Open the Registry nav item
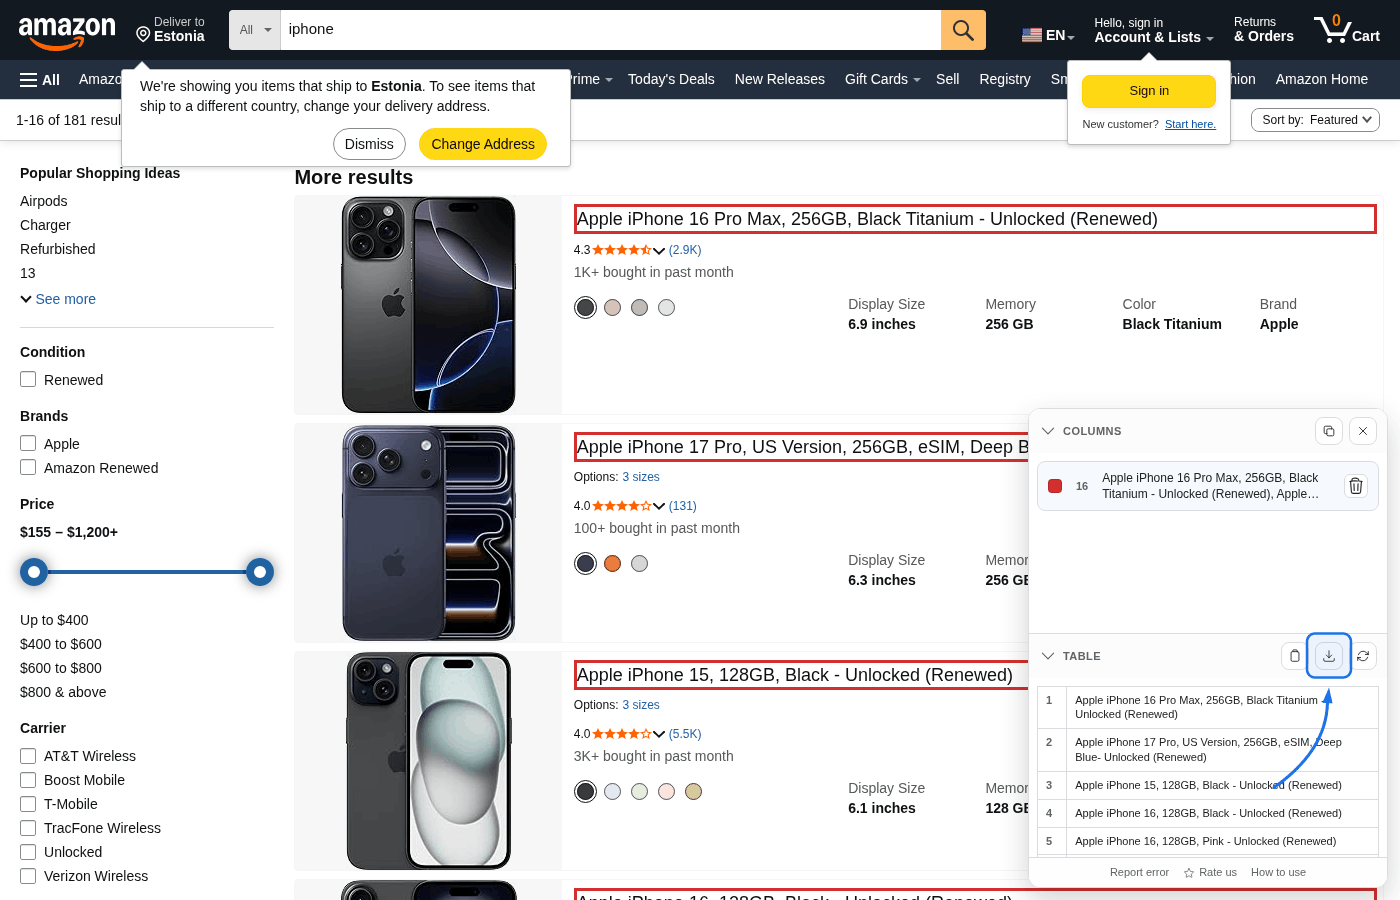The height and width of the screenshot is (900, 1400). pyautogui.click(x=1005, y=80)
